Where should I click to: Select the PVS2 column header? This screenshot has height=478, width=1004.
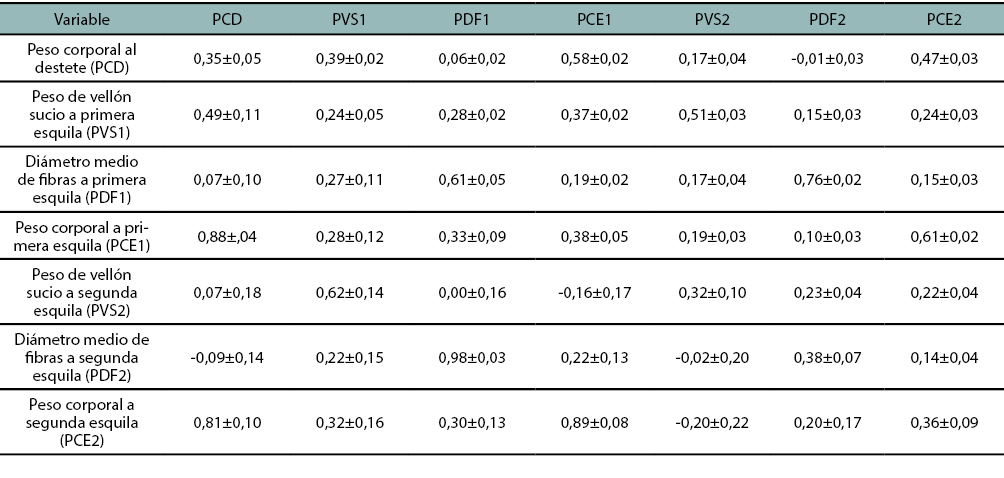pos(716,18)
